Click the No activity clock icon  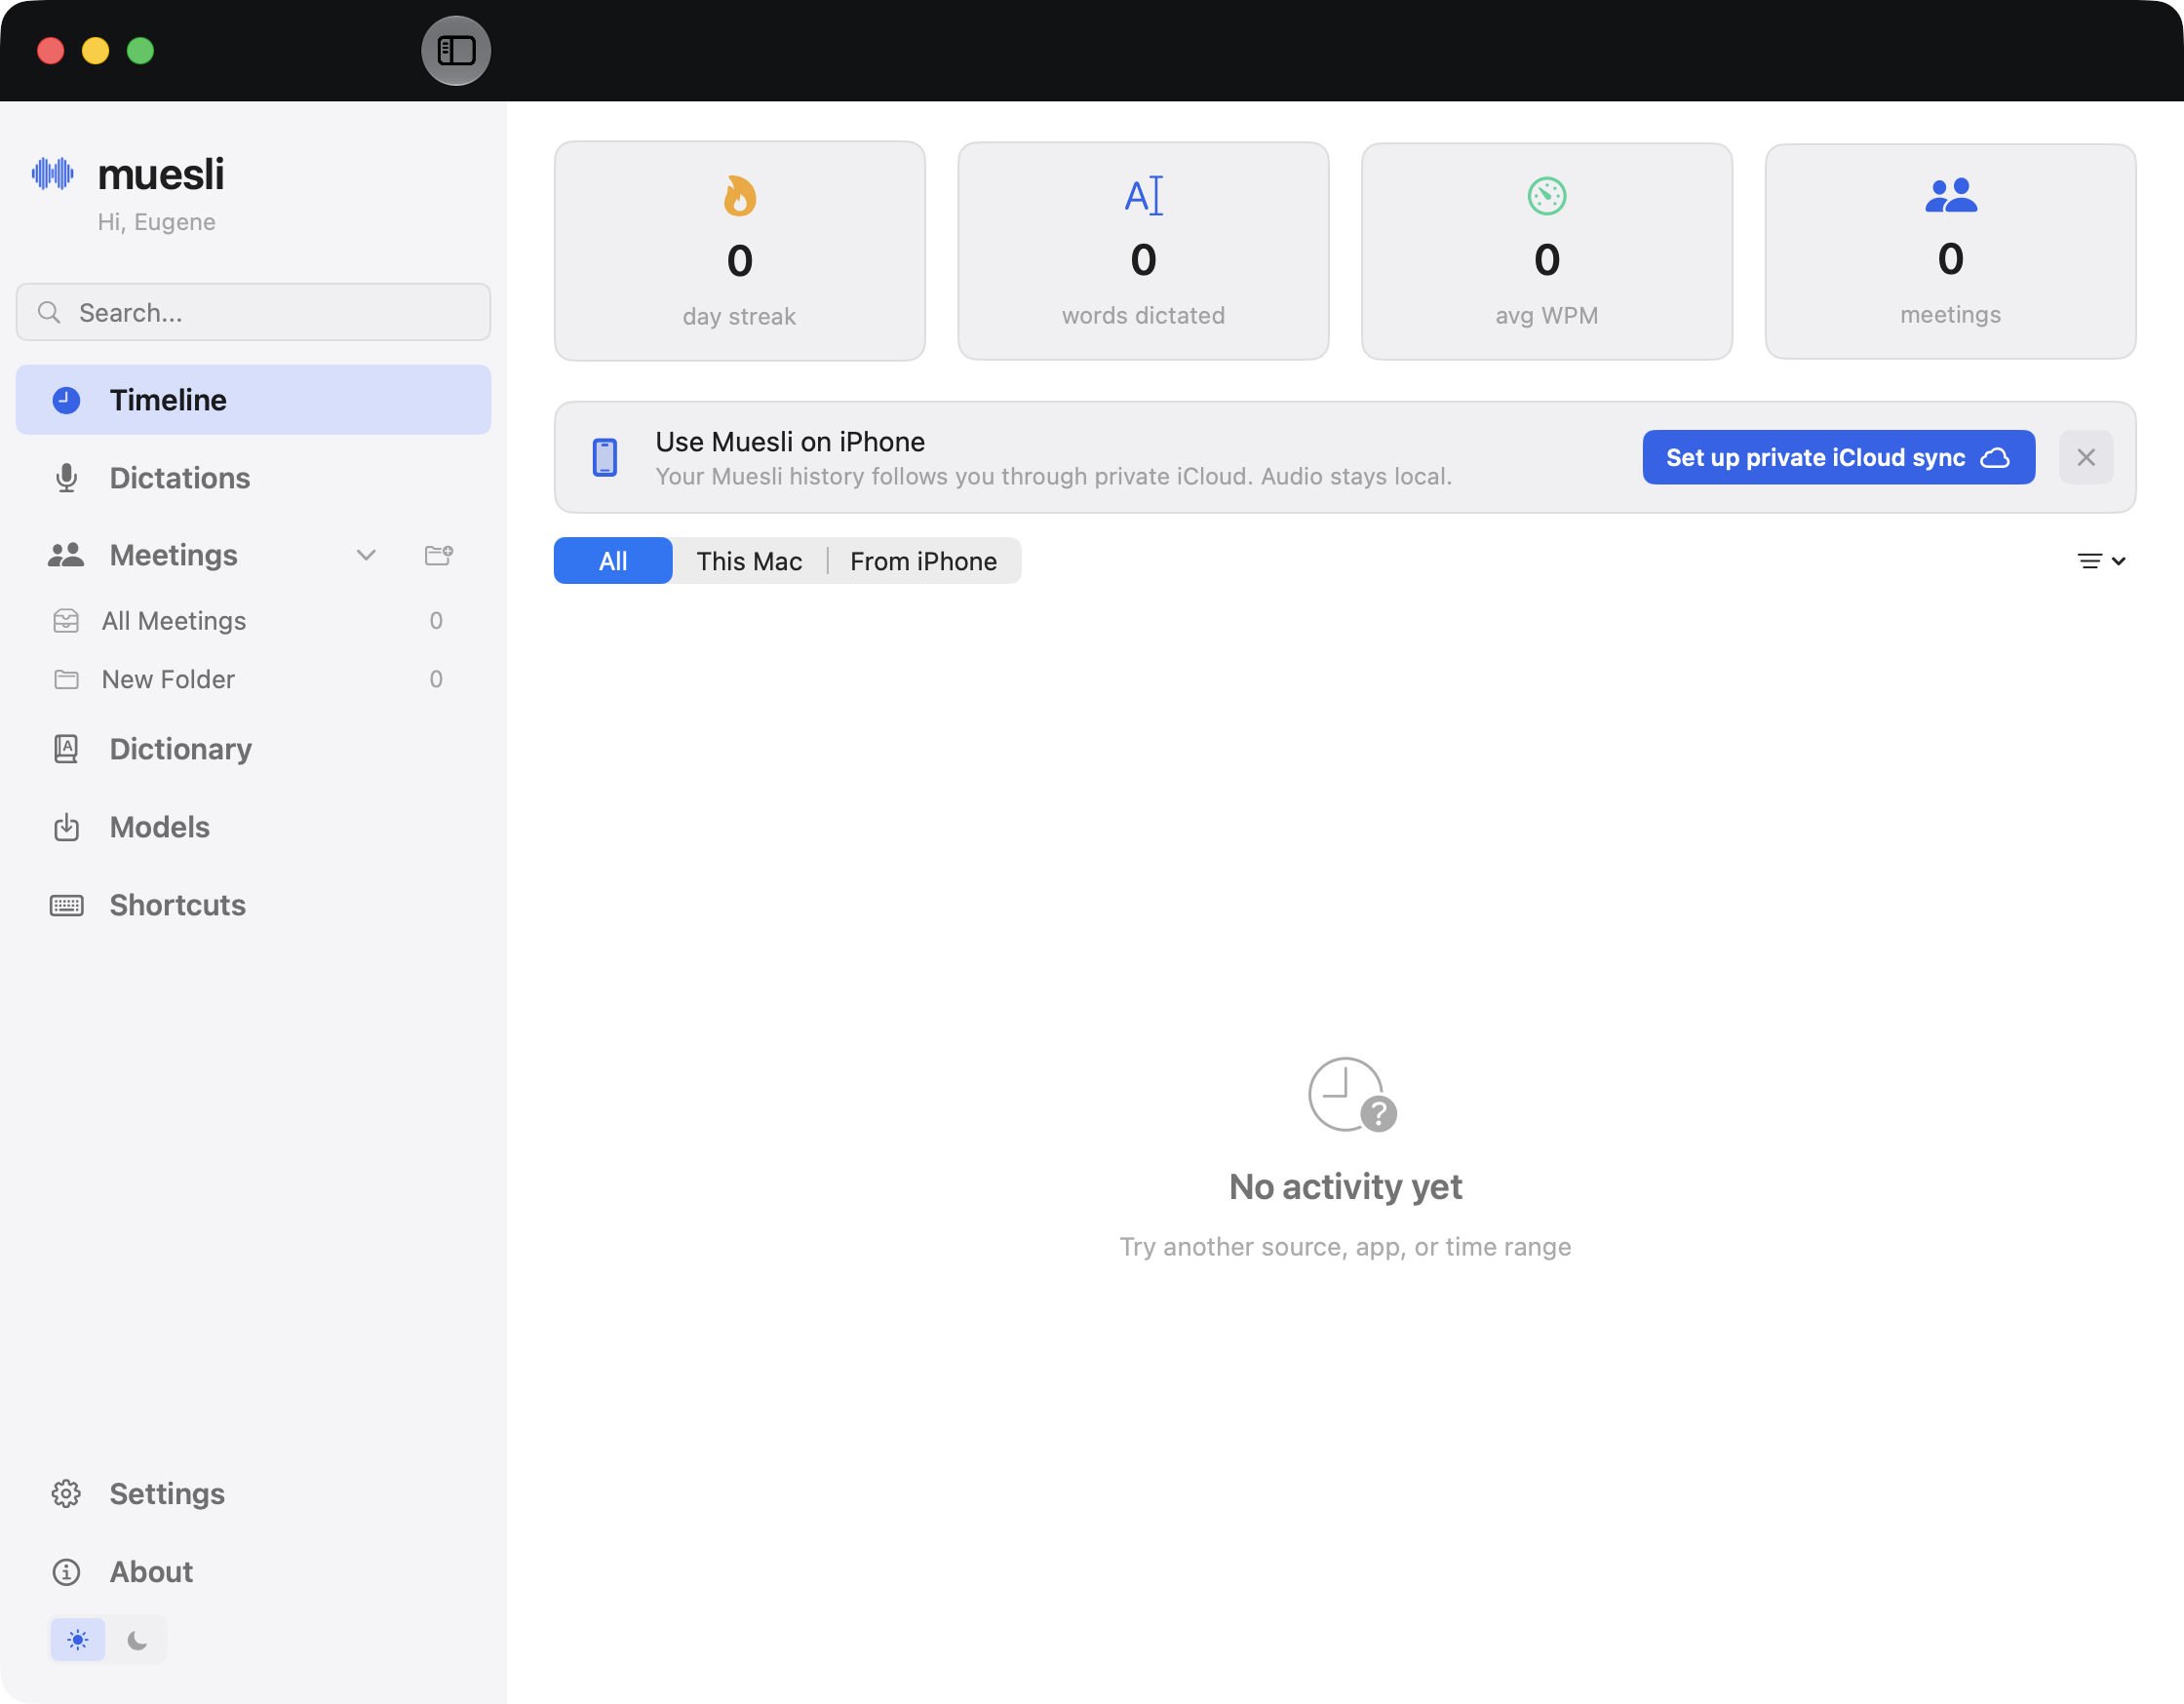pyautogui.click(x=1352, y=1095)
